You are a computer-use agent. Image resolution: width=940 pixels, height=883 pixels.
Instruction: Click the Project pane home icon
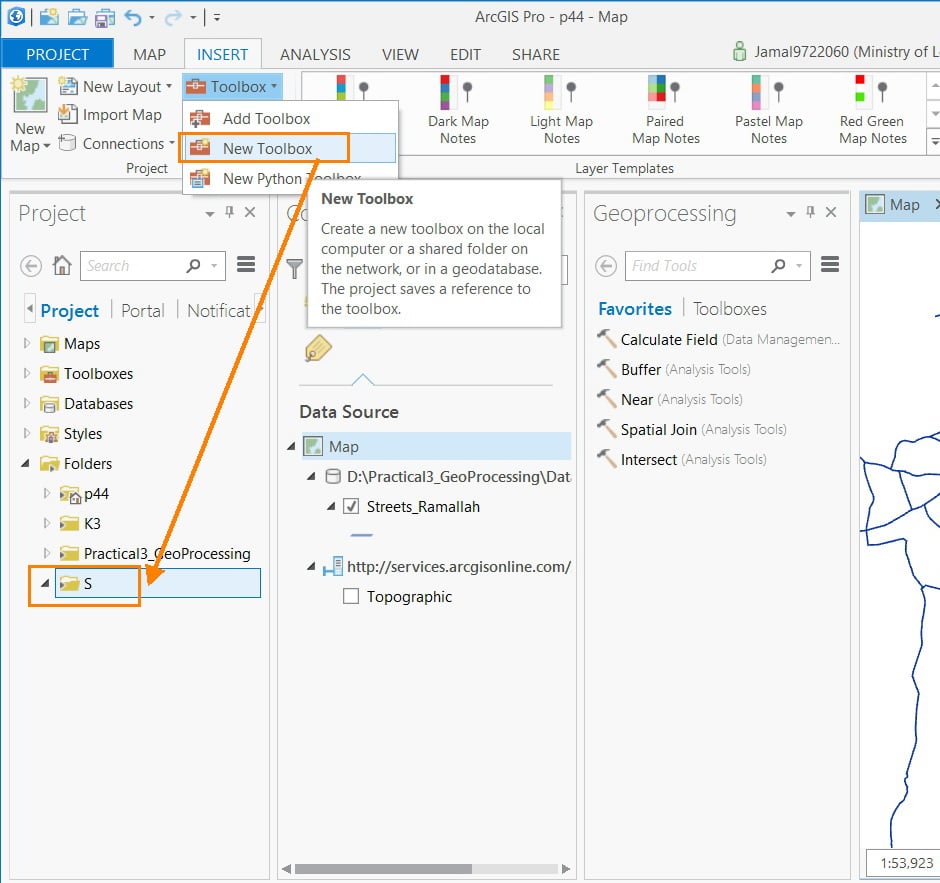tap(62, 265)
